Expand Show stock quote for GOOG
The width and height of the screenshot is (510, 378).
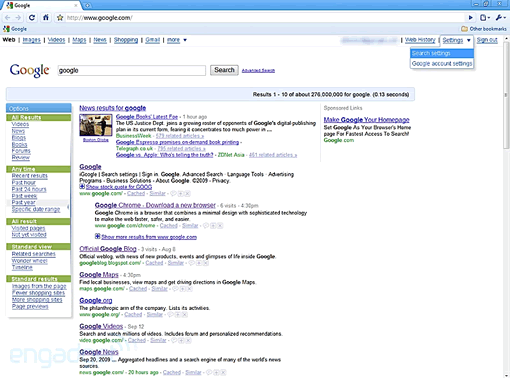pyautogui.click(x=116, y=187)
